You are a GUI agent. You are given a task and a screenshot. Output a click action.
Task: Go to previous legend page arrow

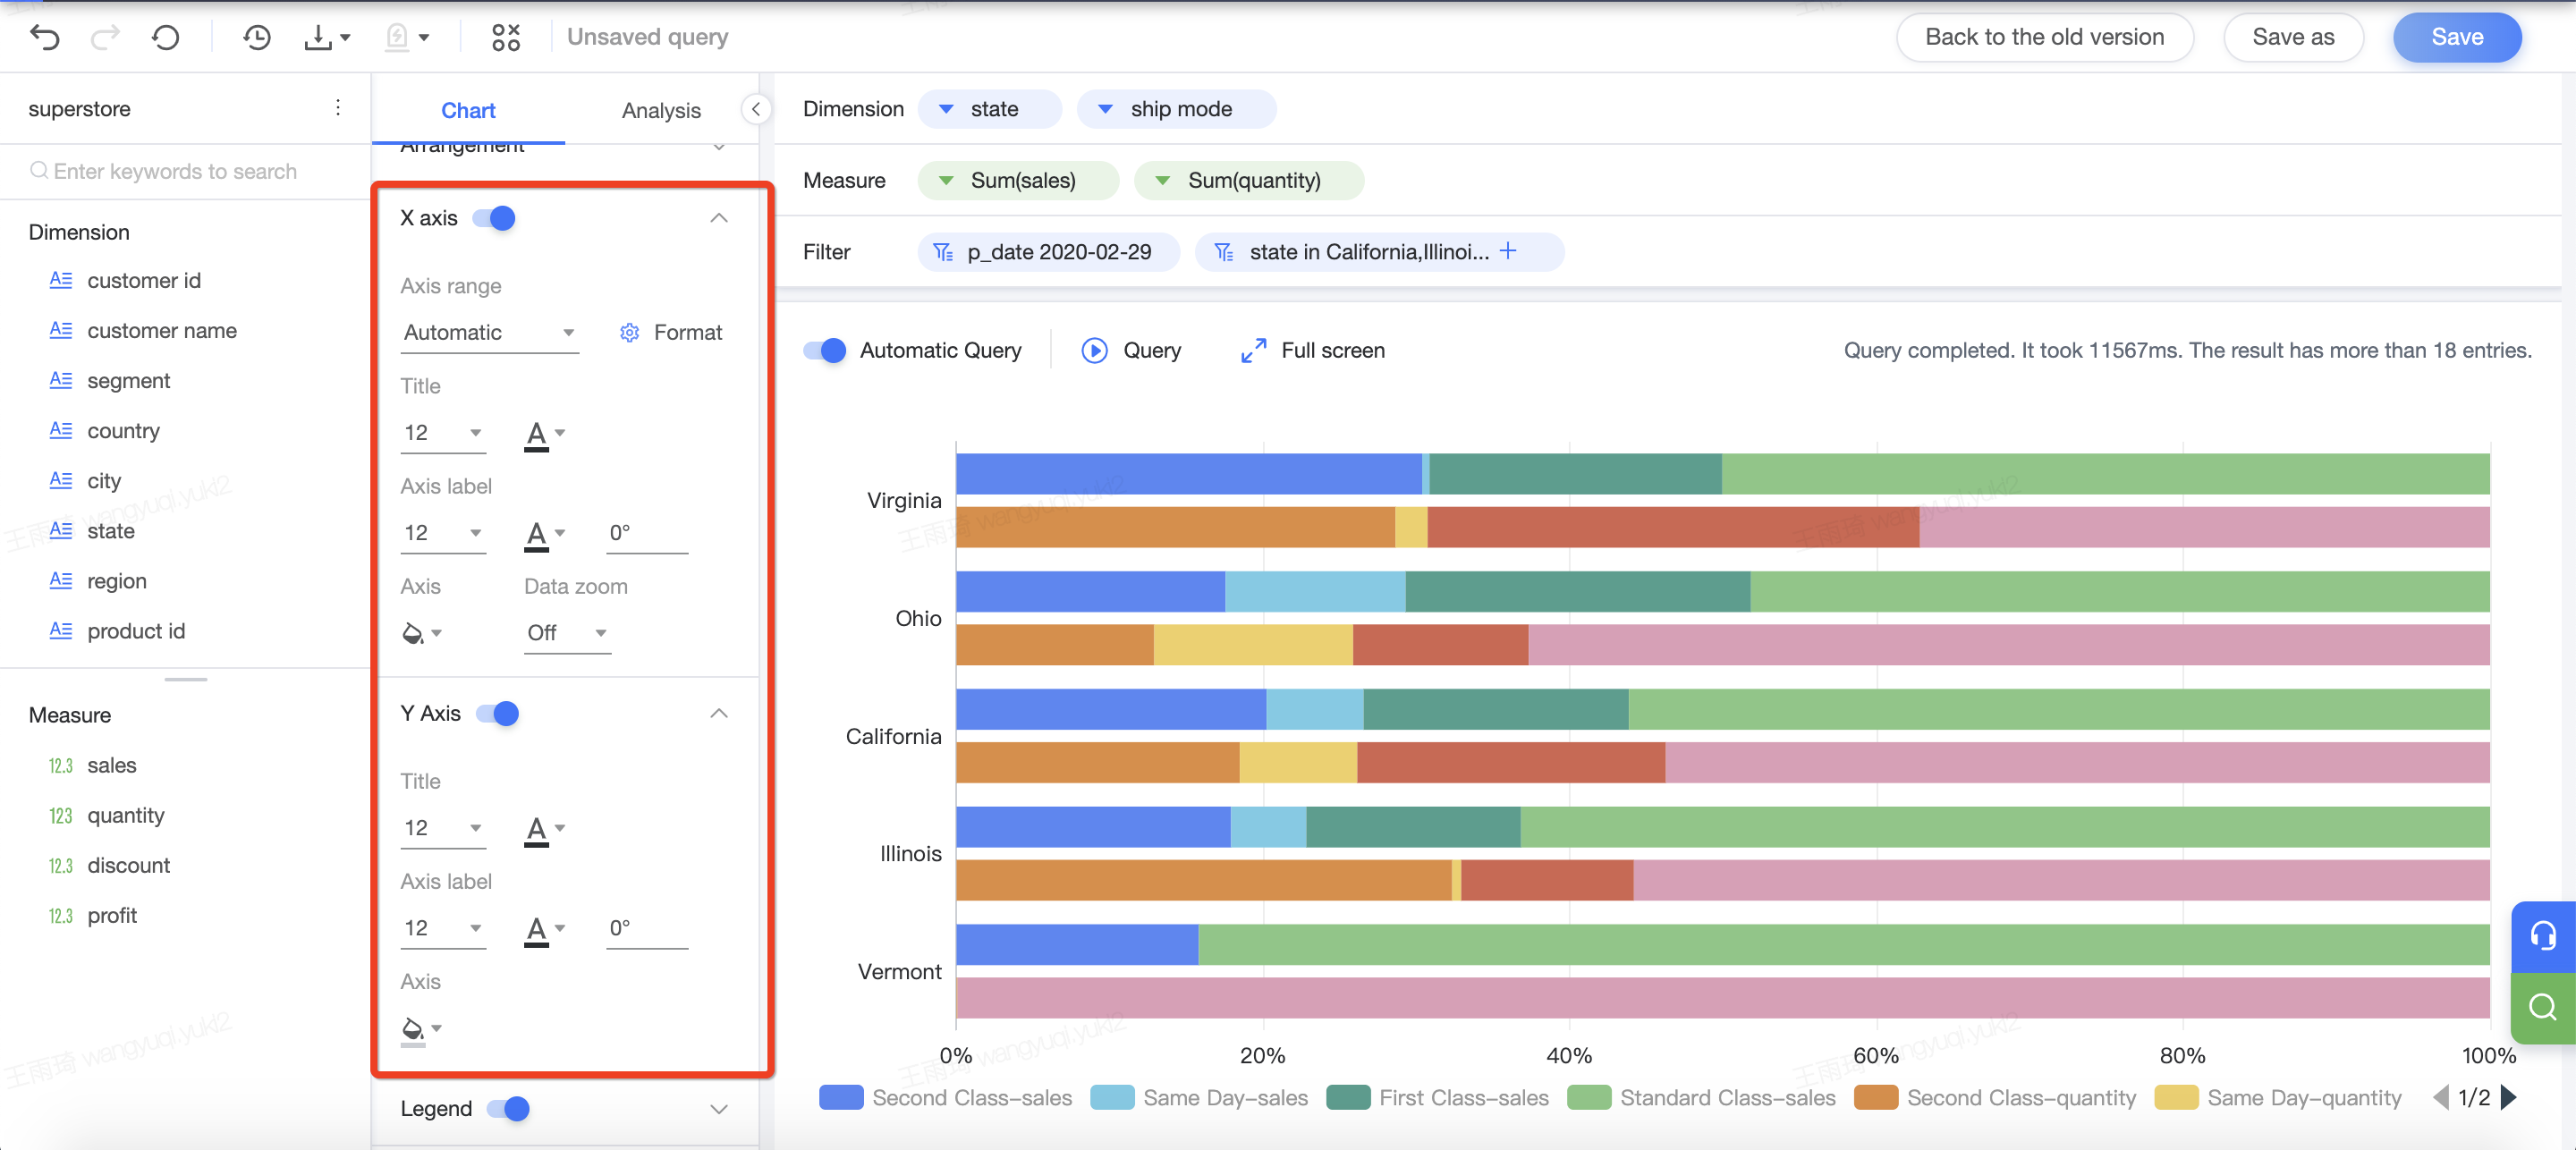tap(2441, 1098)
